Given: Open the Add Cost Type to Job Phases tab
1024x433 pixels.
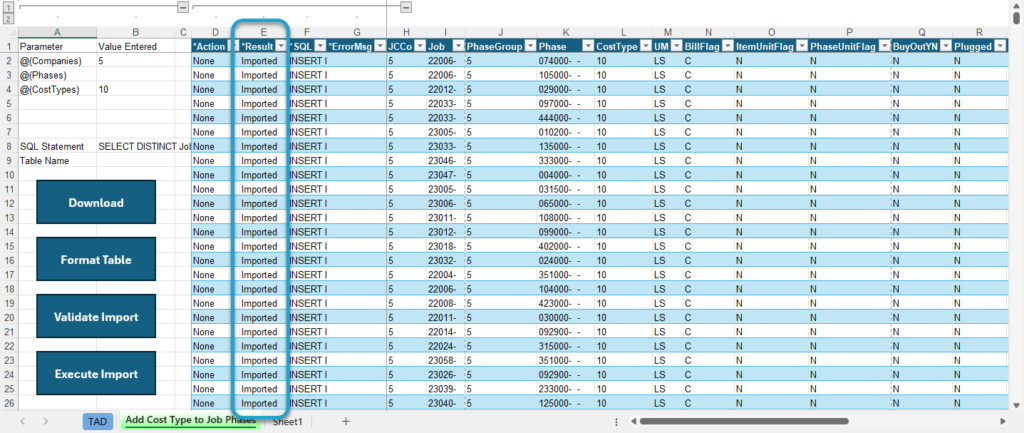Looking at the screenshot, I should click(x=190, y=421).
